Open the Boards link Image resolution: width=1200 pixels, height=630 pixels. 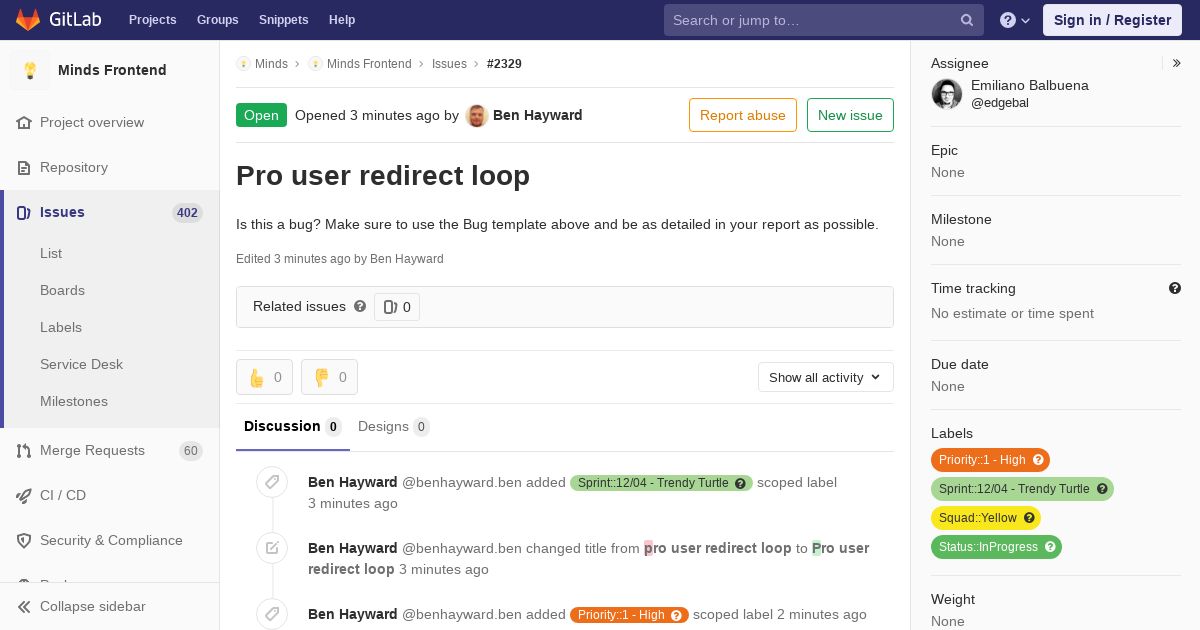62,290
